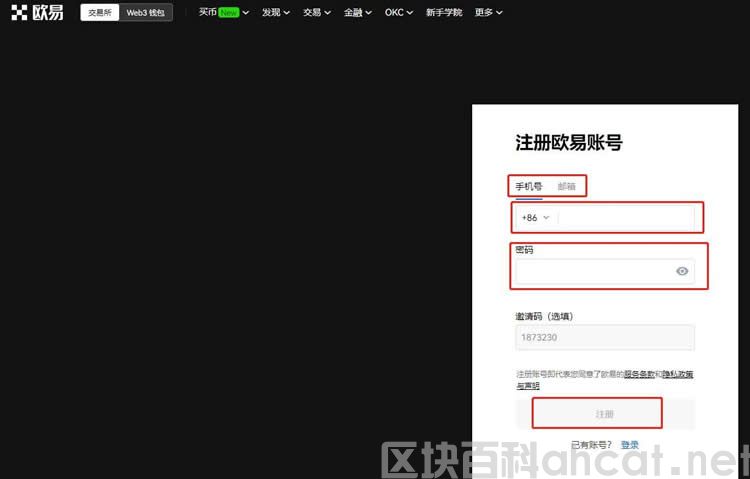Open the 买币 dropdown menu
The image size is (750, 479).
click(224, 12)
